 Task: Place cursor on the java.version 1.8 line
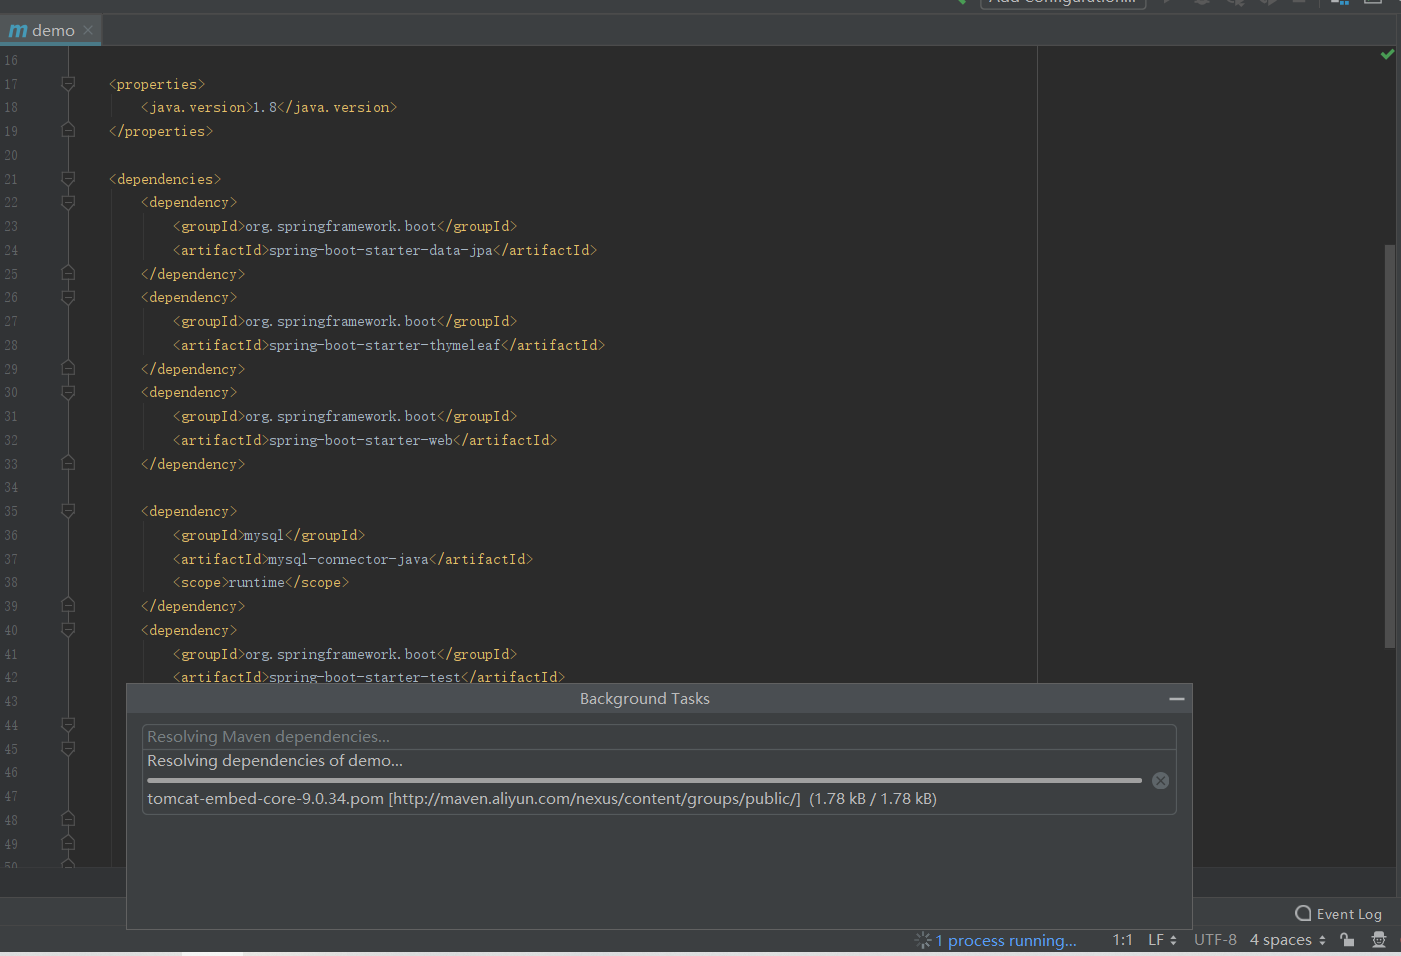click(269, 108)
